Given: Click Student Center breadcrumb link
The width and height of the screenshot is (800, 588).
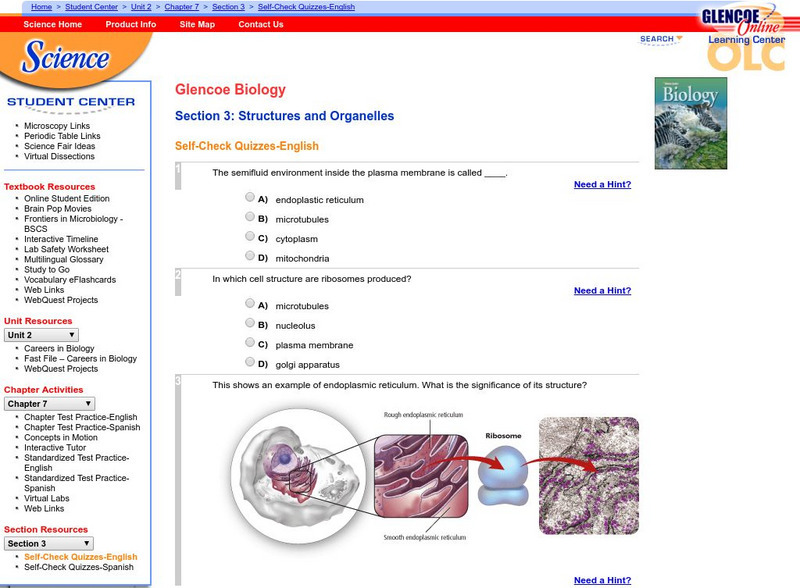Looking at the screenshot, I should tap(91, 7).
